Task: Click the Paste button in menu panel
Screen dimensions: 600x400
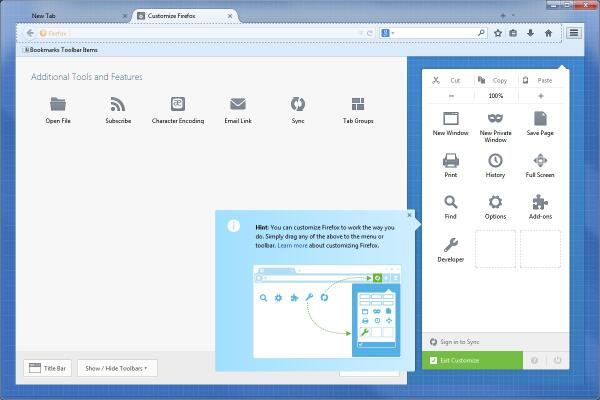Action: click(x=541, y=80)
